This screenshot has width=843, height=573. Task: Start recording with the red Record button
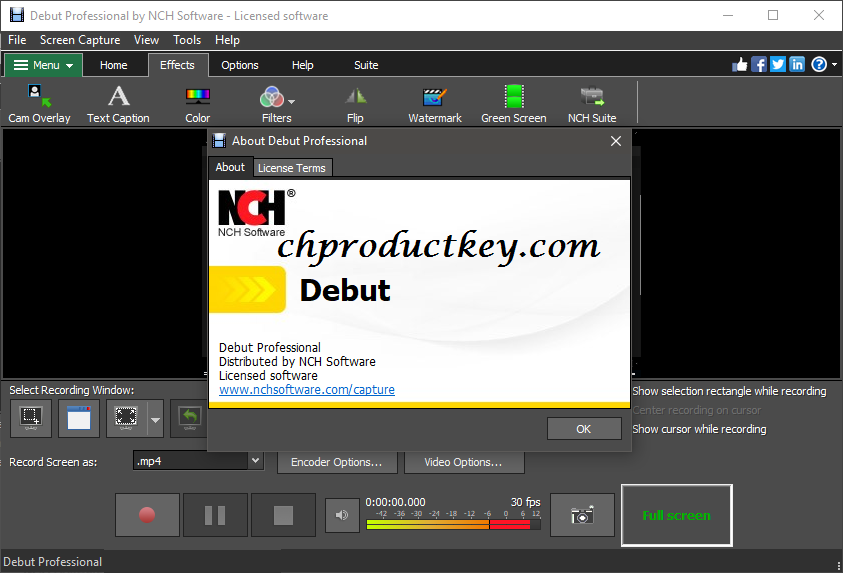point(147,515)
